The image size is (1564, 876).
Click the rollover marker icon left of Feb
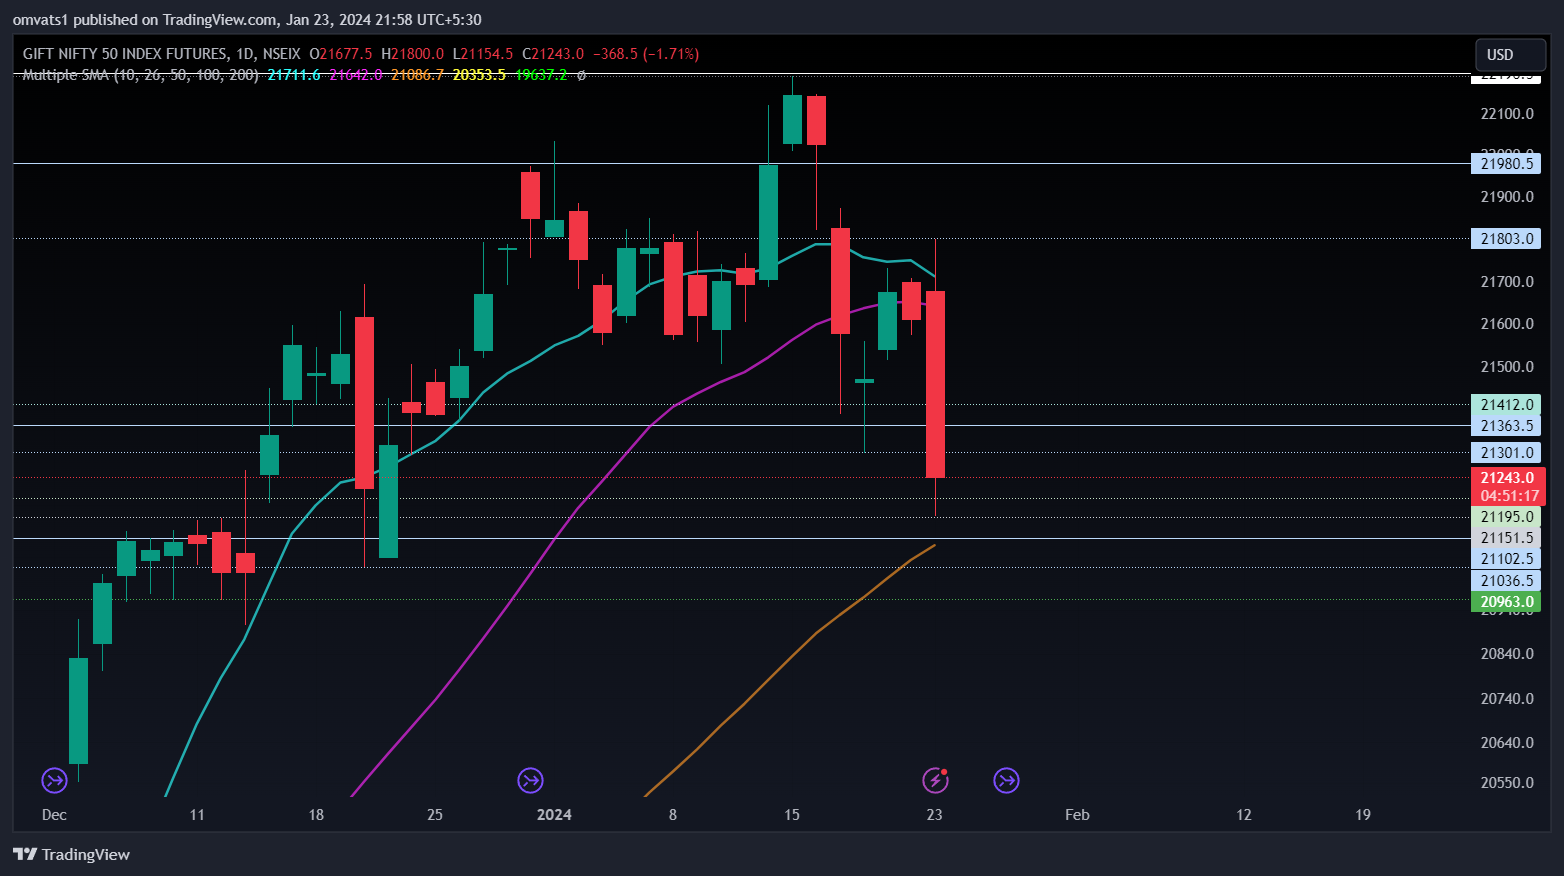click(x=1006, y=780)
